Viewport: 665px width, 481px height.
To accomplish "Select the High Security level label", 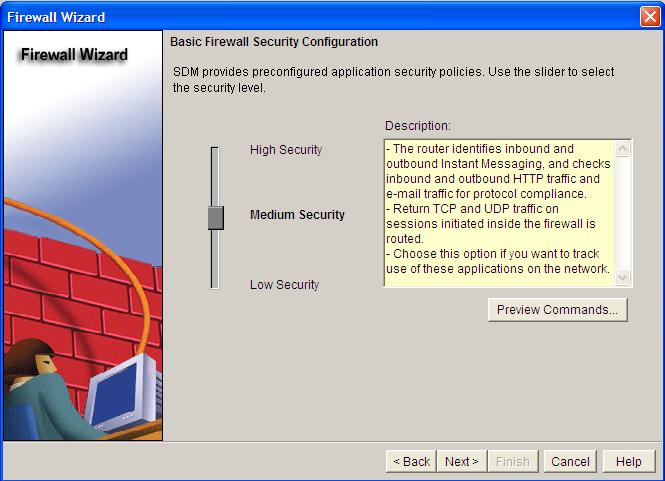I will point(286,150).
